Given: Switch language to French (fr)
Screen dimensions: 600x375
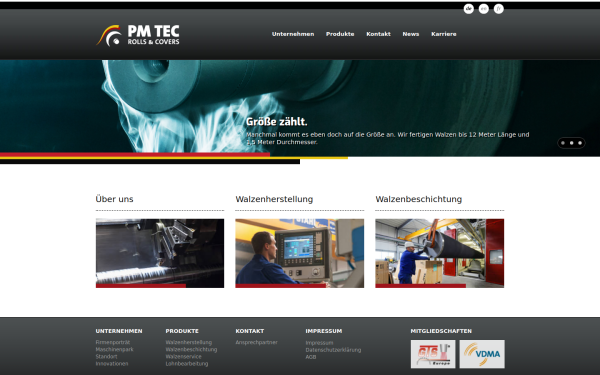Looking at the screenshot, I should [x=499, y=9].
